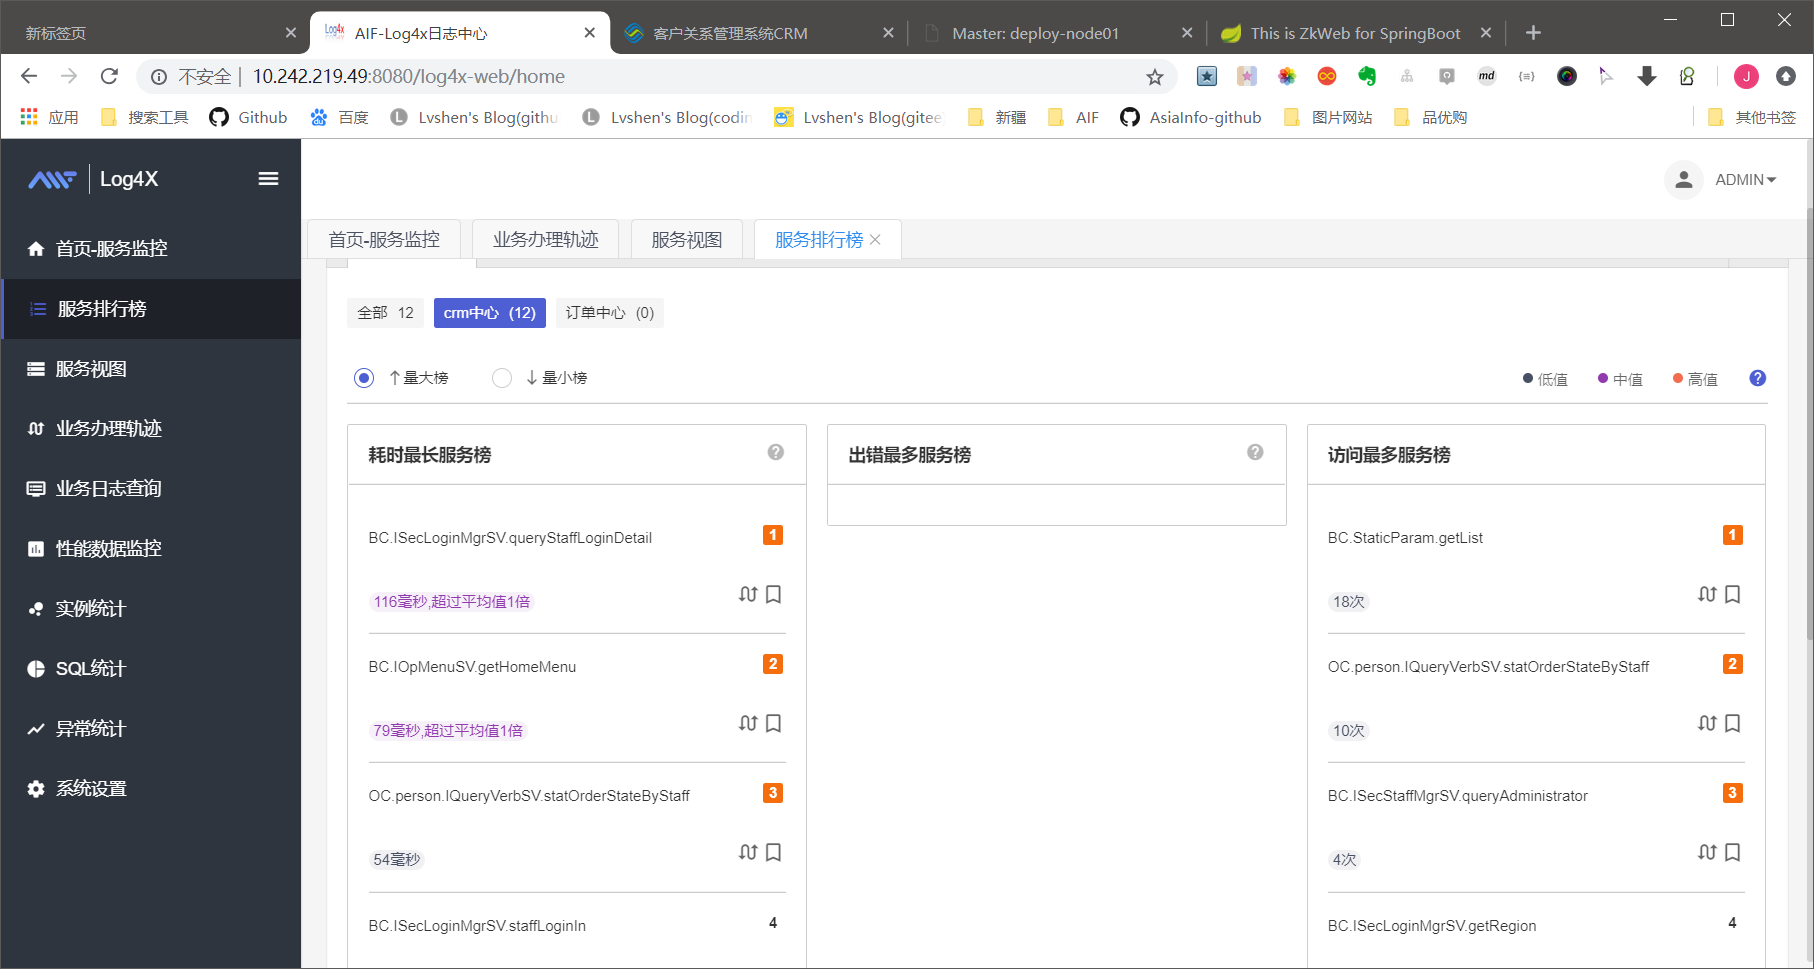This screenshot has height=969, width=1814.
Task: Click help icon on 耗时最长服务榜
Action: click(776, 453)
